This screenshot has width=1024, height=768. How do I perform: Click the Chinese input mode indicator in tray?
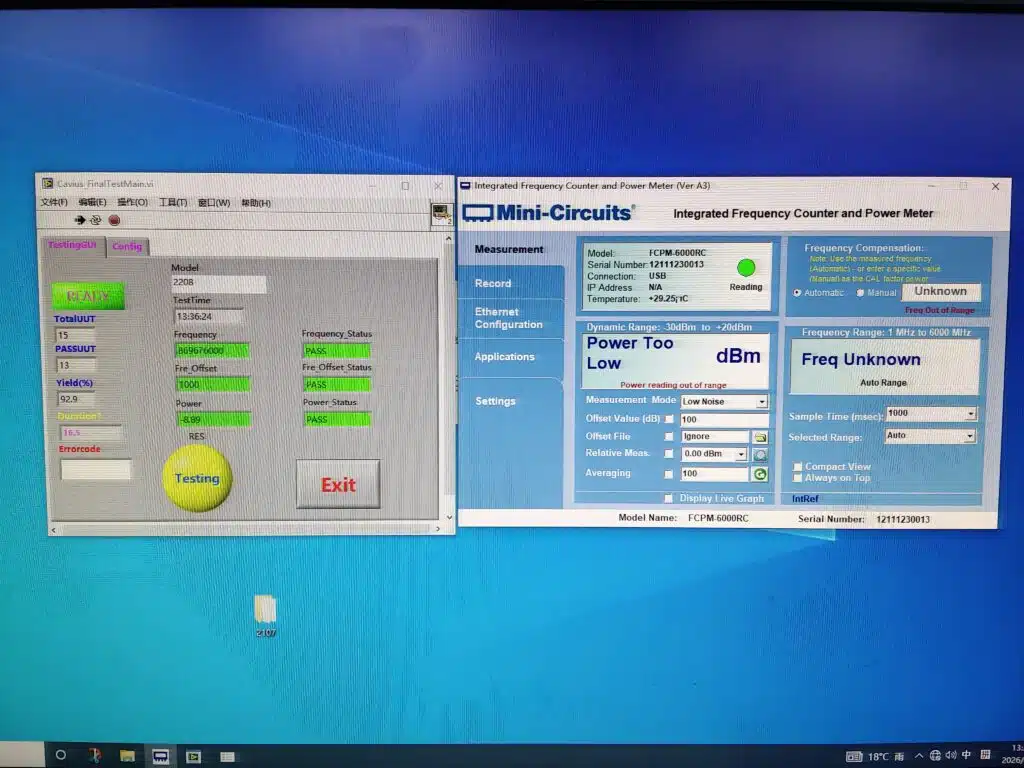(x=967, y=755)
